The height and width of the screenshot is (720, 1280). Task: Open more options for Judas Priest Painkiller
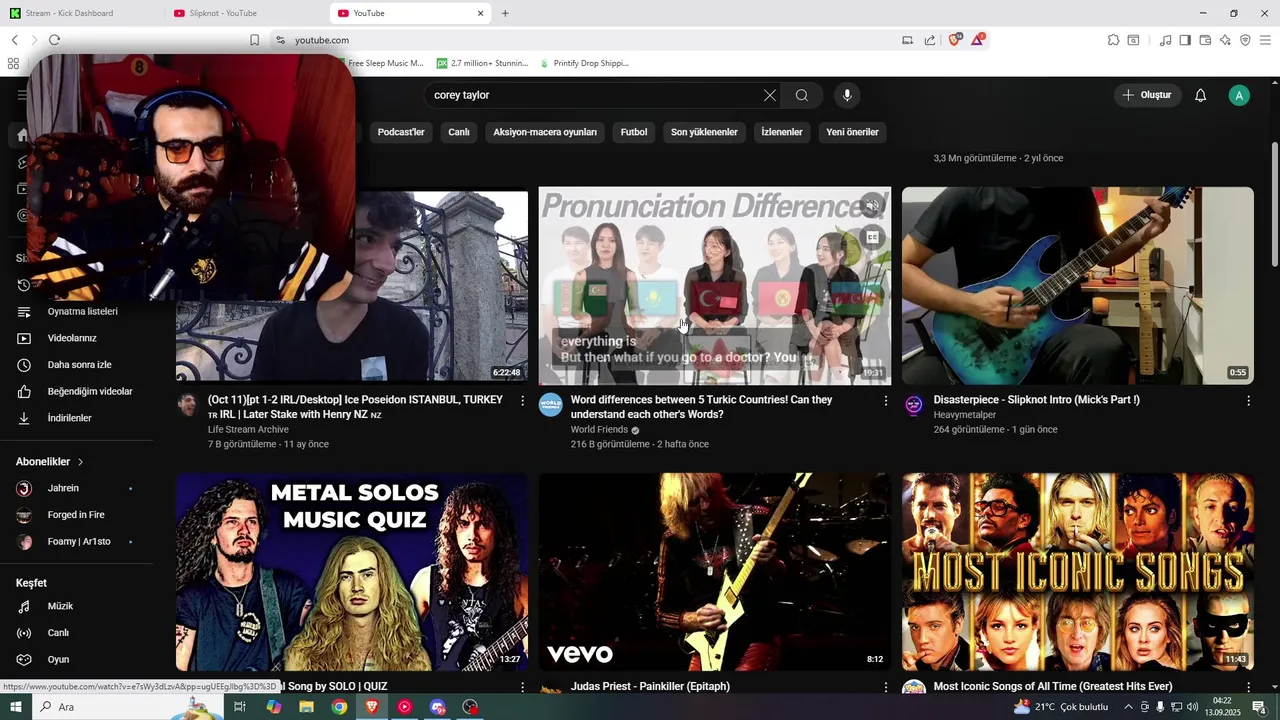coord(885,688)
